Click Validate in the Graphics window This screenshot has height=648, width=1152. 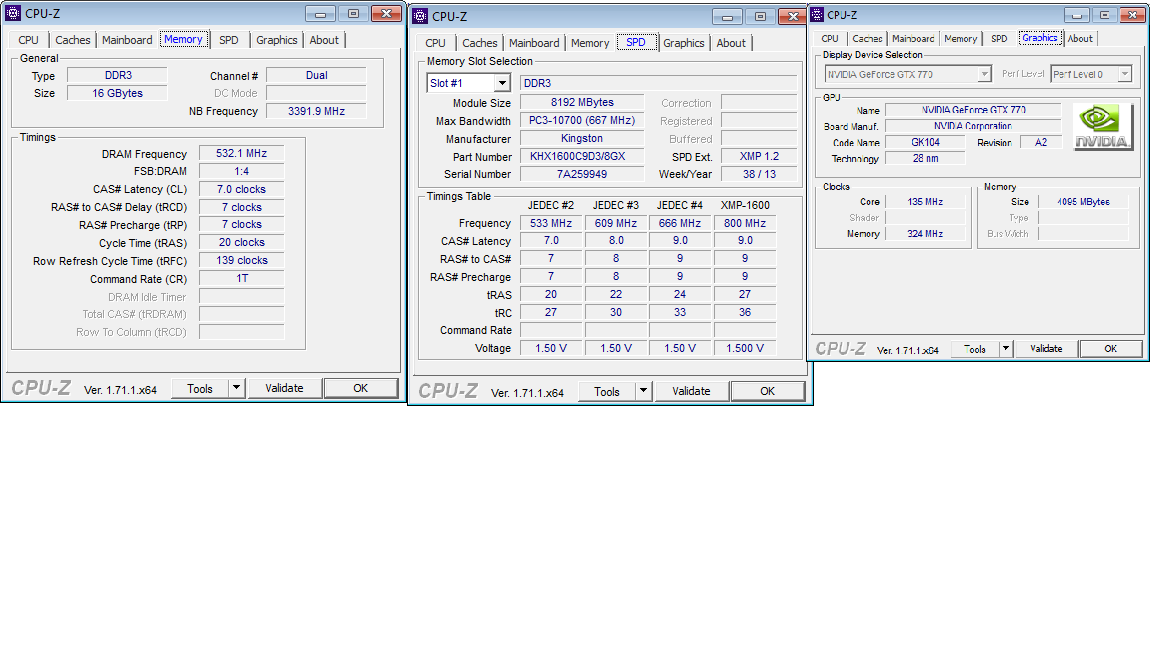point(1046,348)
